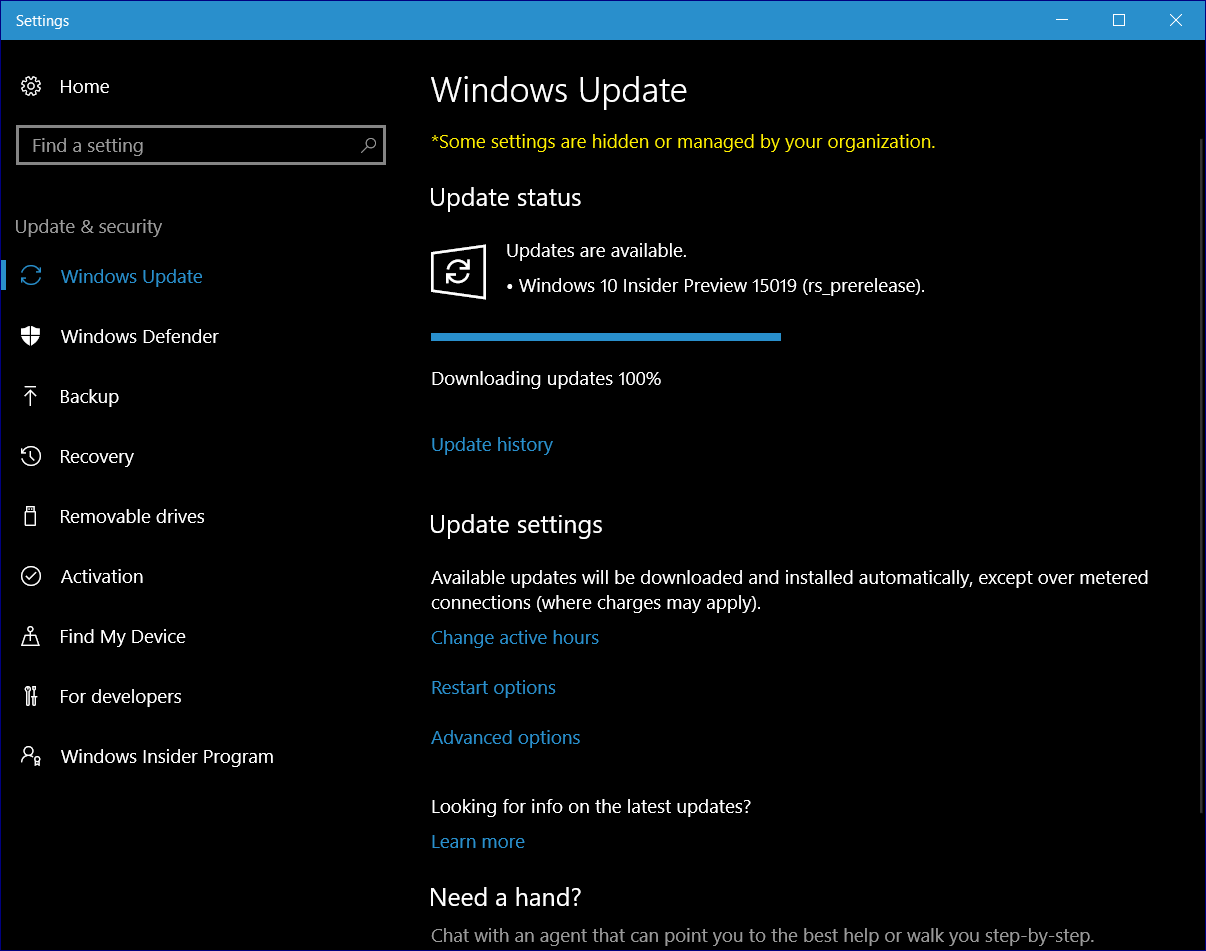
Task: Click the Backup upload arrow icon
Action: point(31,397)
